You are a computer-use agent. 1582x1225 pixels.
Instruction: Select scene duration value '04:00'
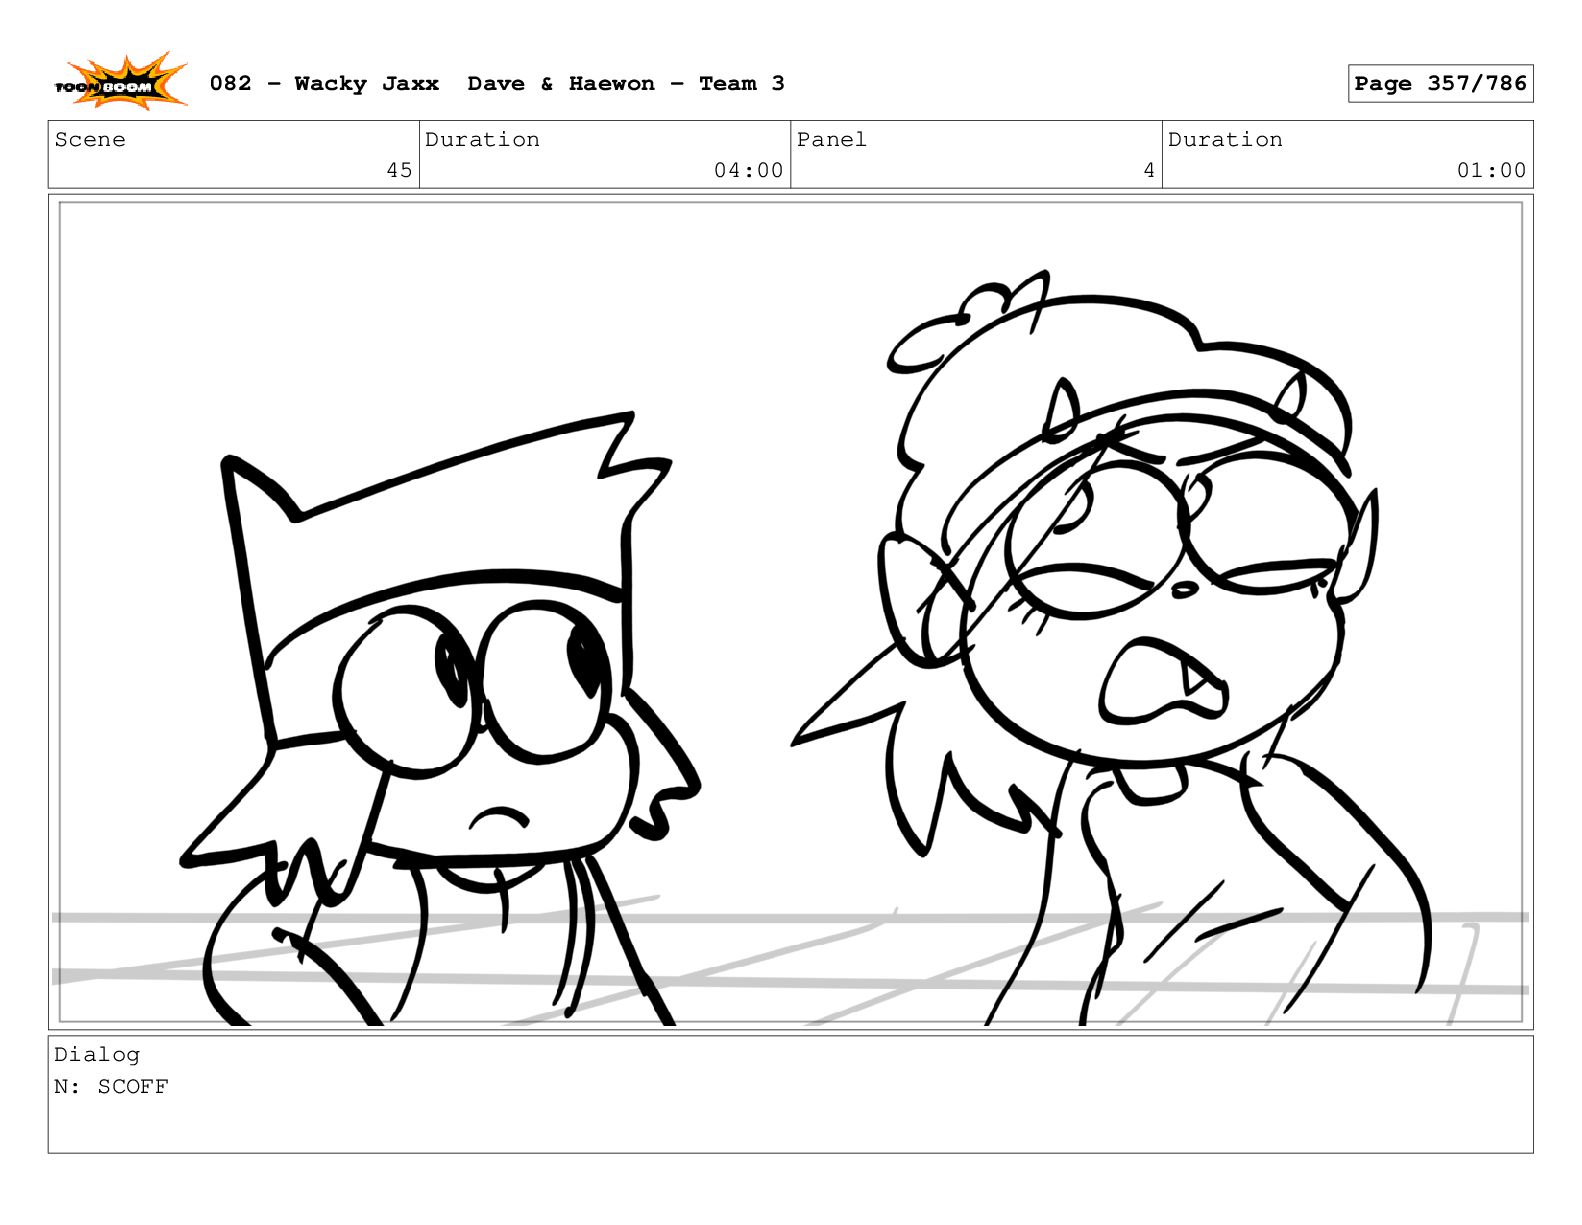(749, 171)
